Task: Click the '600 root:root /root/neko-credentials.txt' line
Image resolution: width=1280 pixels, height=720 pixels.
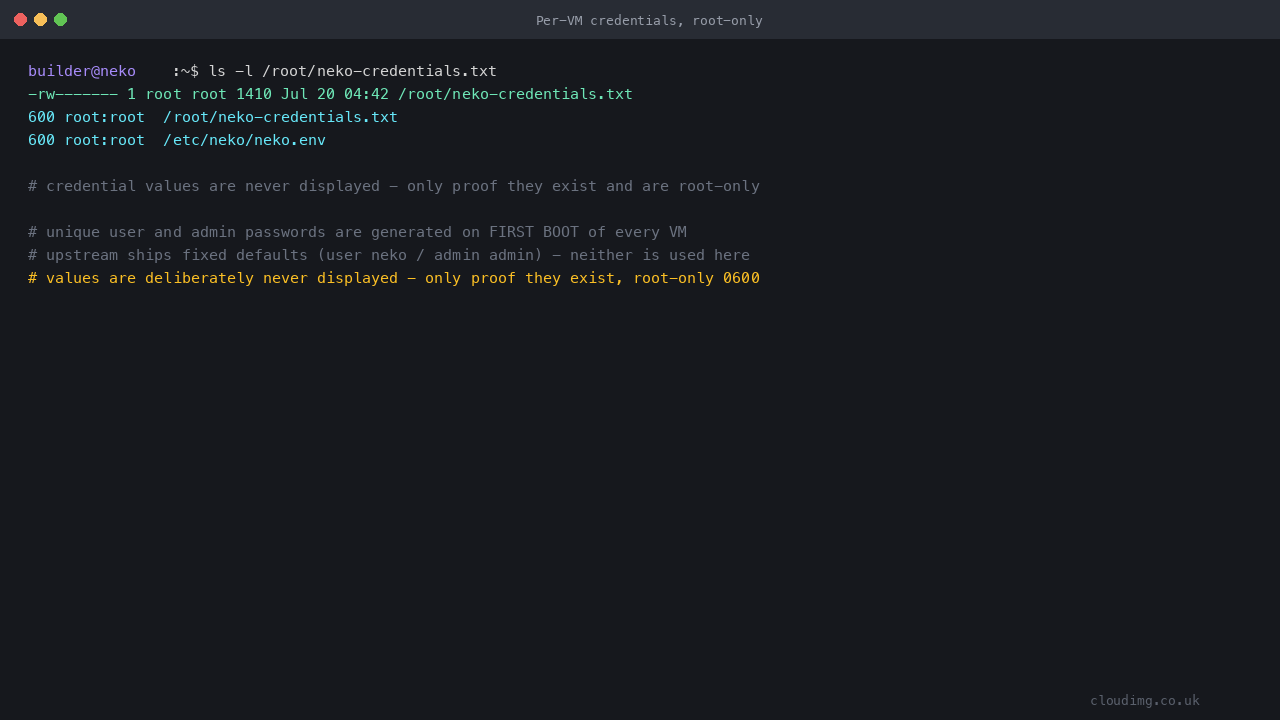Action: point(213,117)
